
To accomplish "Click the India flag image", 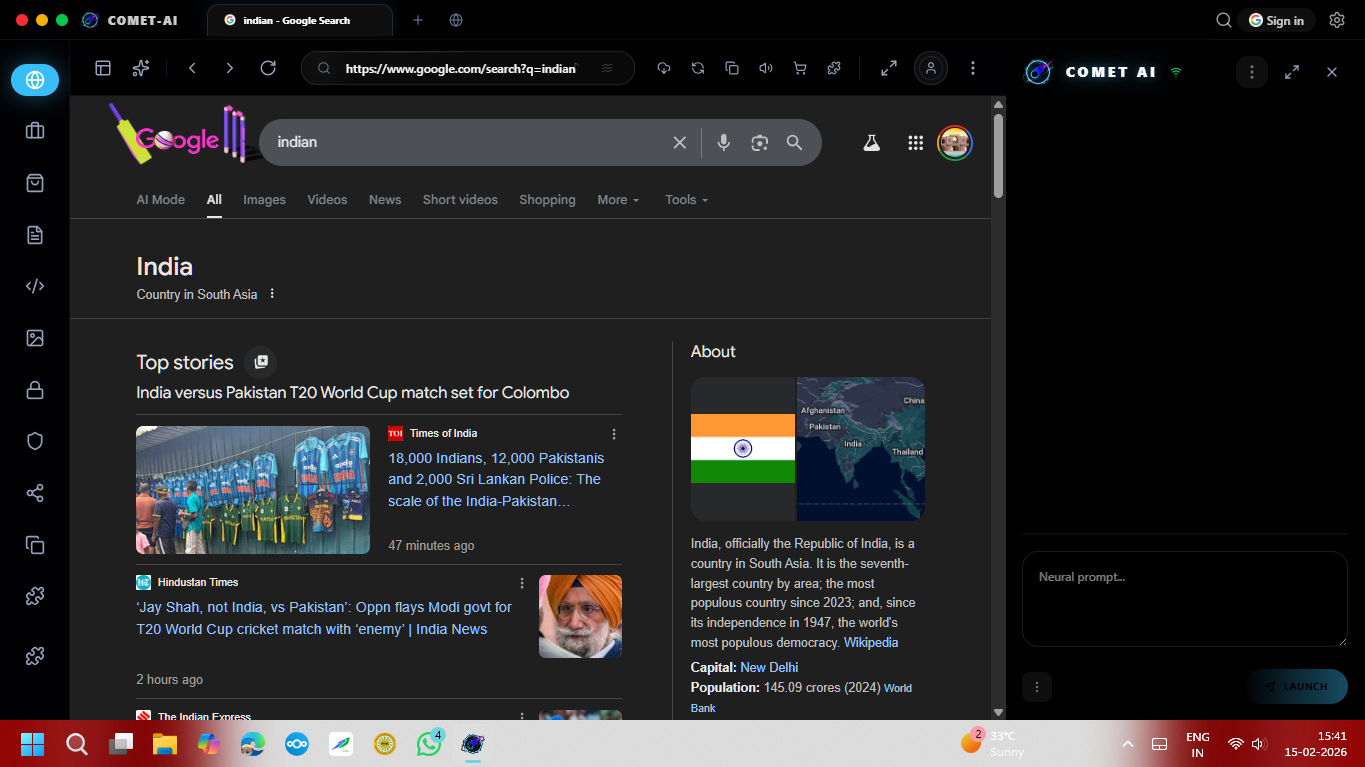I will tap(743, 449).
